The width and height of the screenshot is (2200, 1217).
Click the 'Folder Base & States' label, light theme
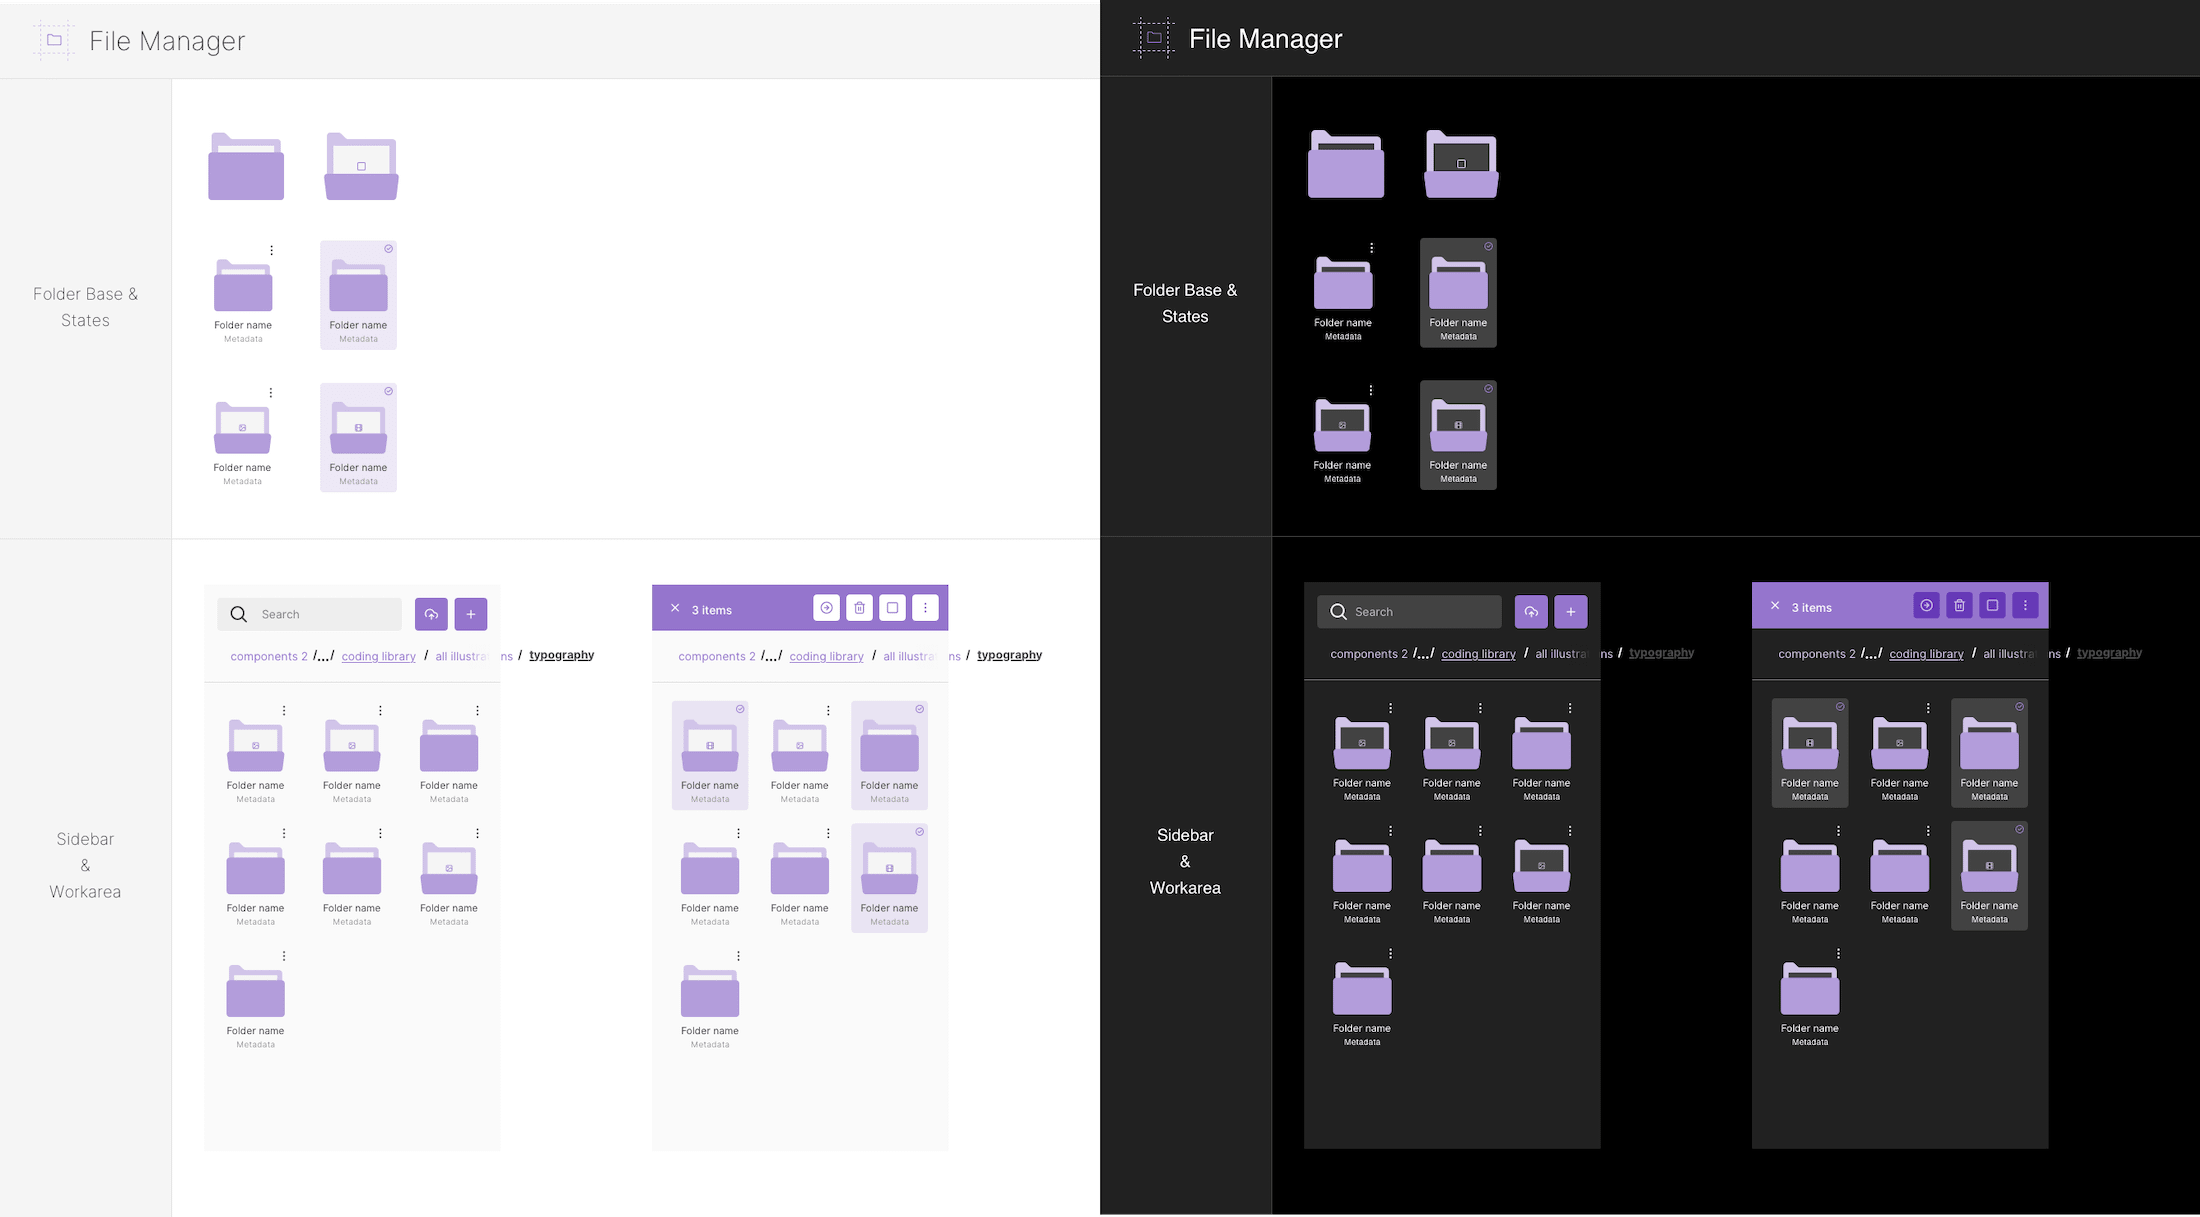pos(86,307)
